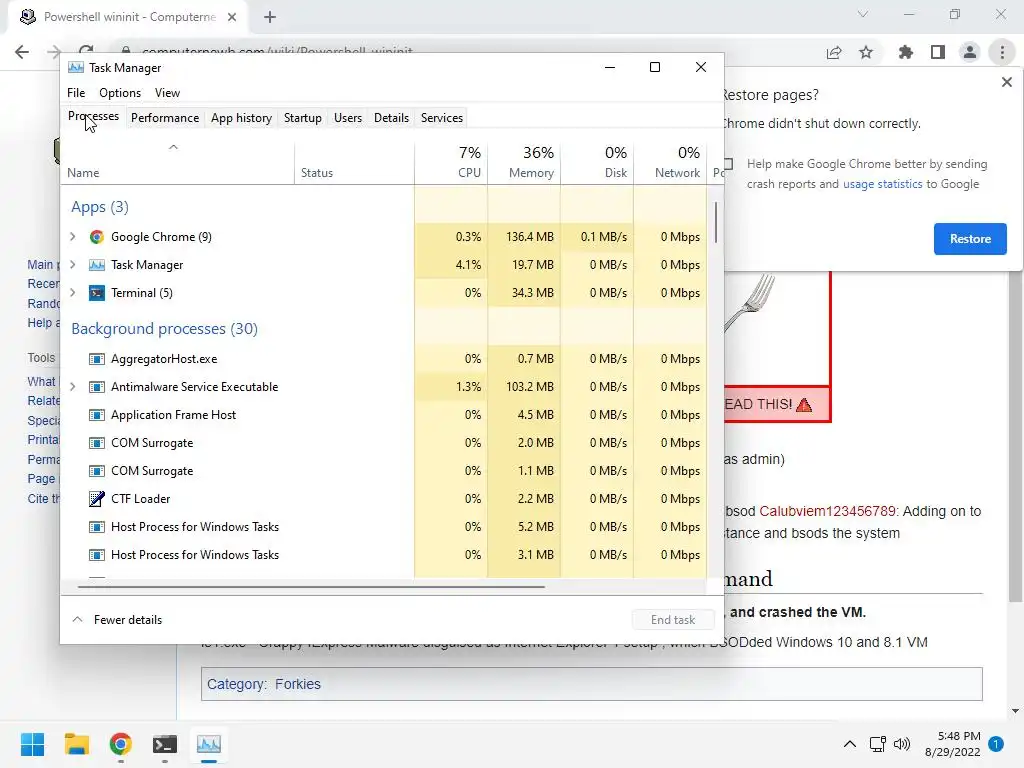The image size is (1024, 768).
Task: Open the usage statistics link
Action: point(882,184)
